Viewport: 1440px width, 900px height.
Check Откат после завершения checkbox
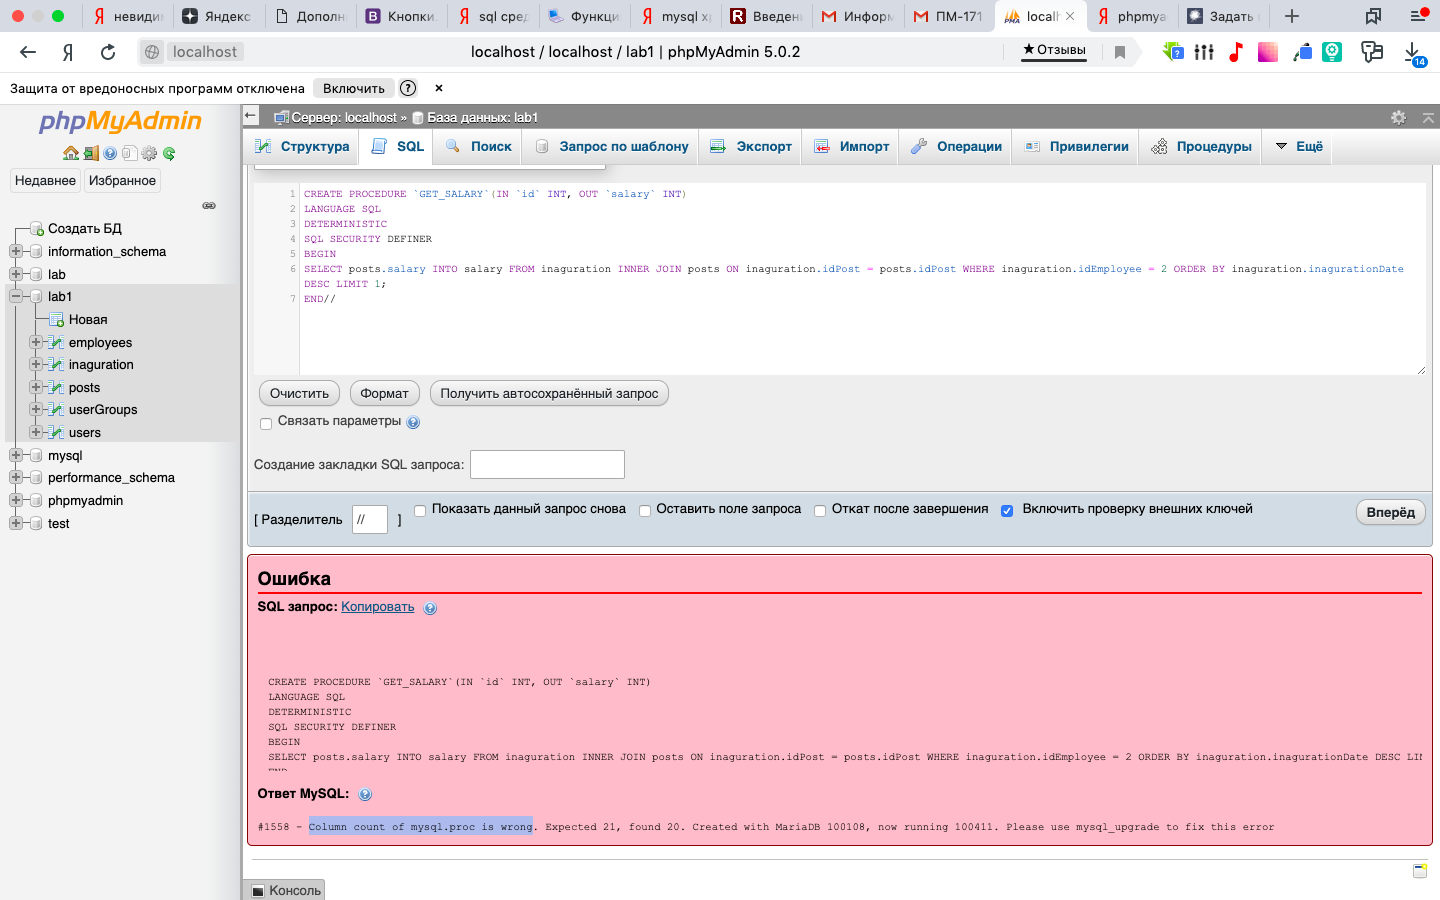[x=820, y=510]
